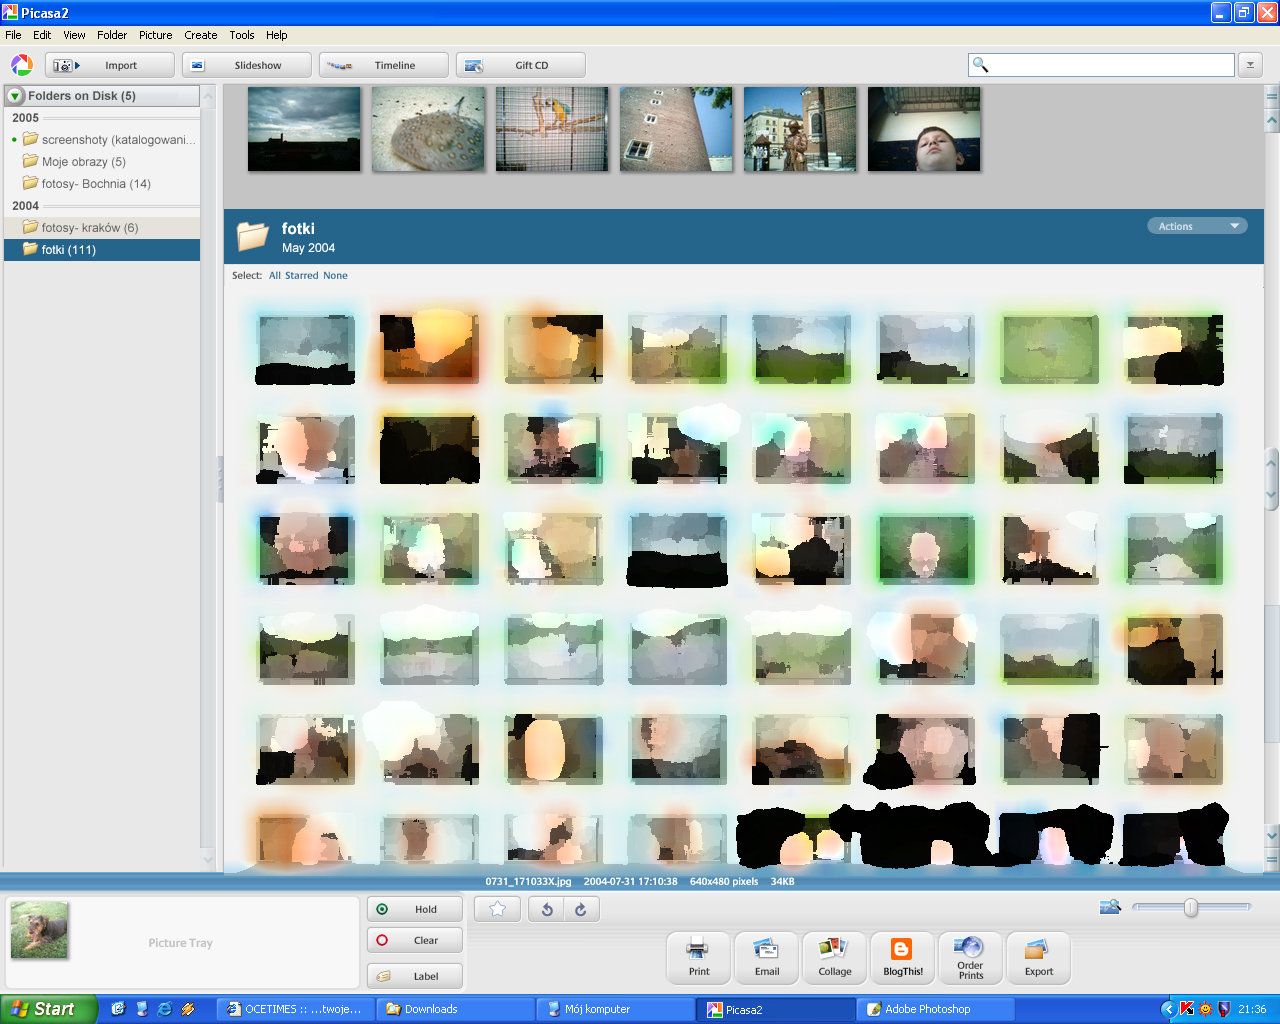
Task: Open the Timeline view
Action: (x=384, y=65)
